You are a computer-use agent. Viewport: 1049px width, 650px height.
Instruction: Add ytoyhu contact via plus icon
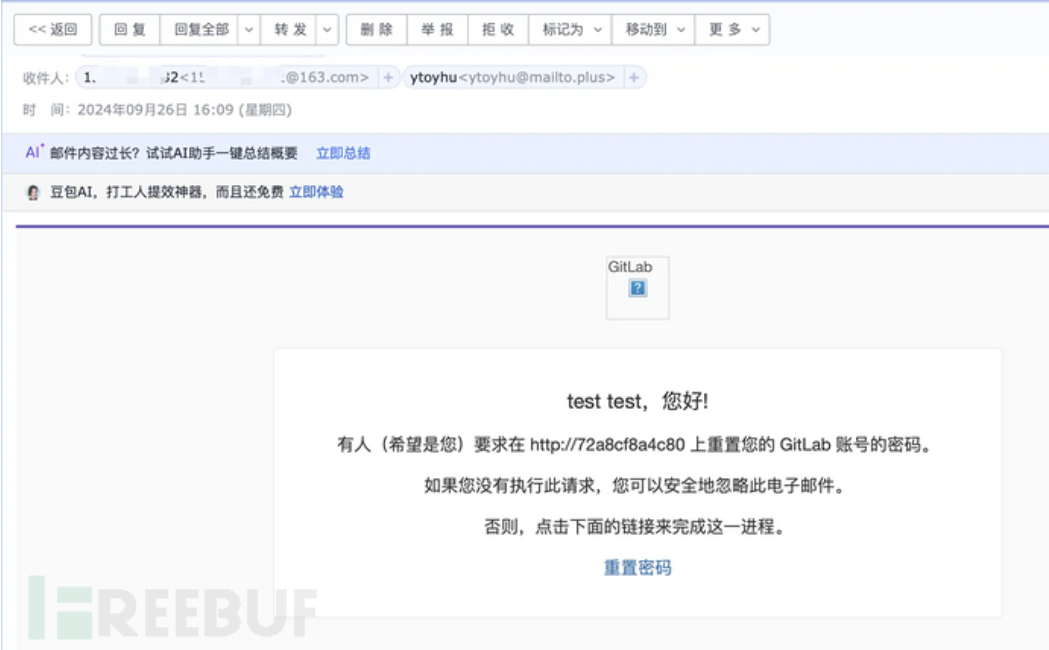click(634, 77)
